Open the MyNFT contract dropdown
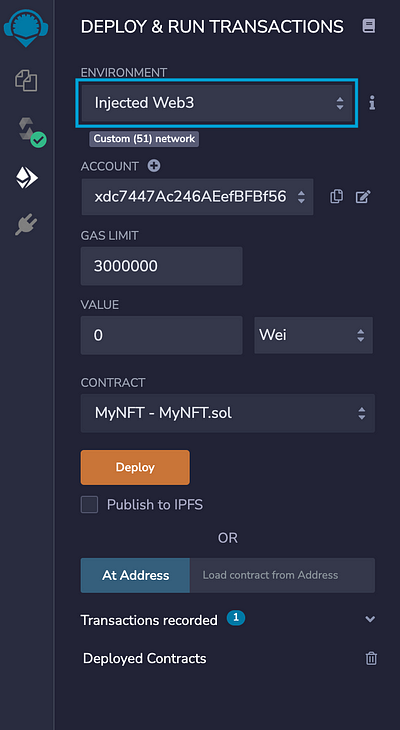This screenshot has height=730, width=400. coord(228,413)
